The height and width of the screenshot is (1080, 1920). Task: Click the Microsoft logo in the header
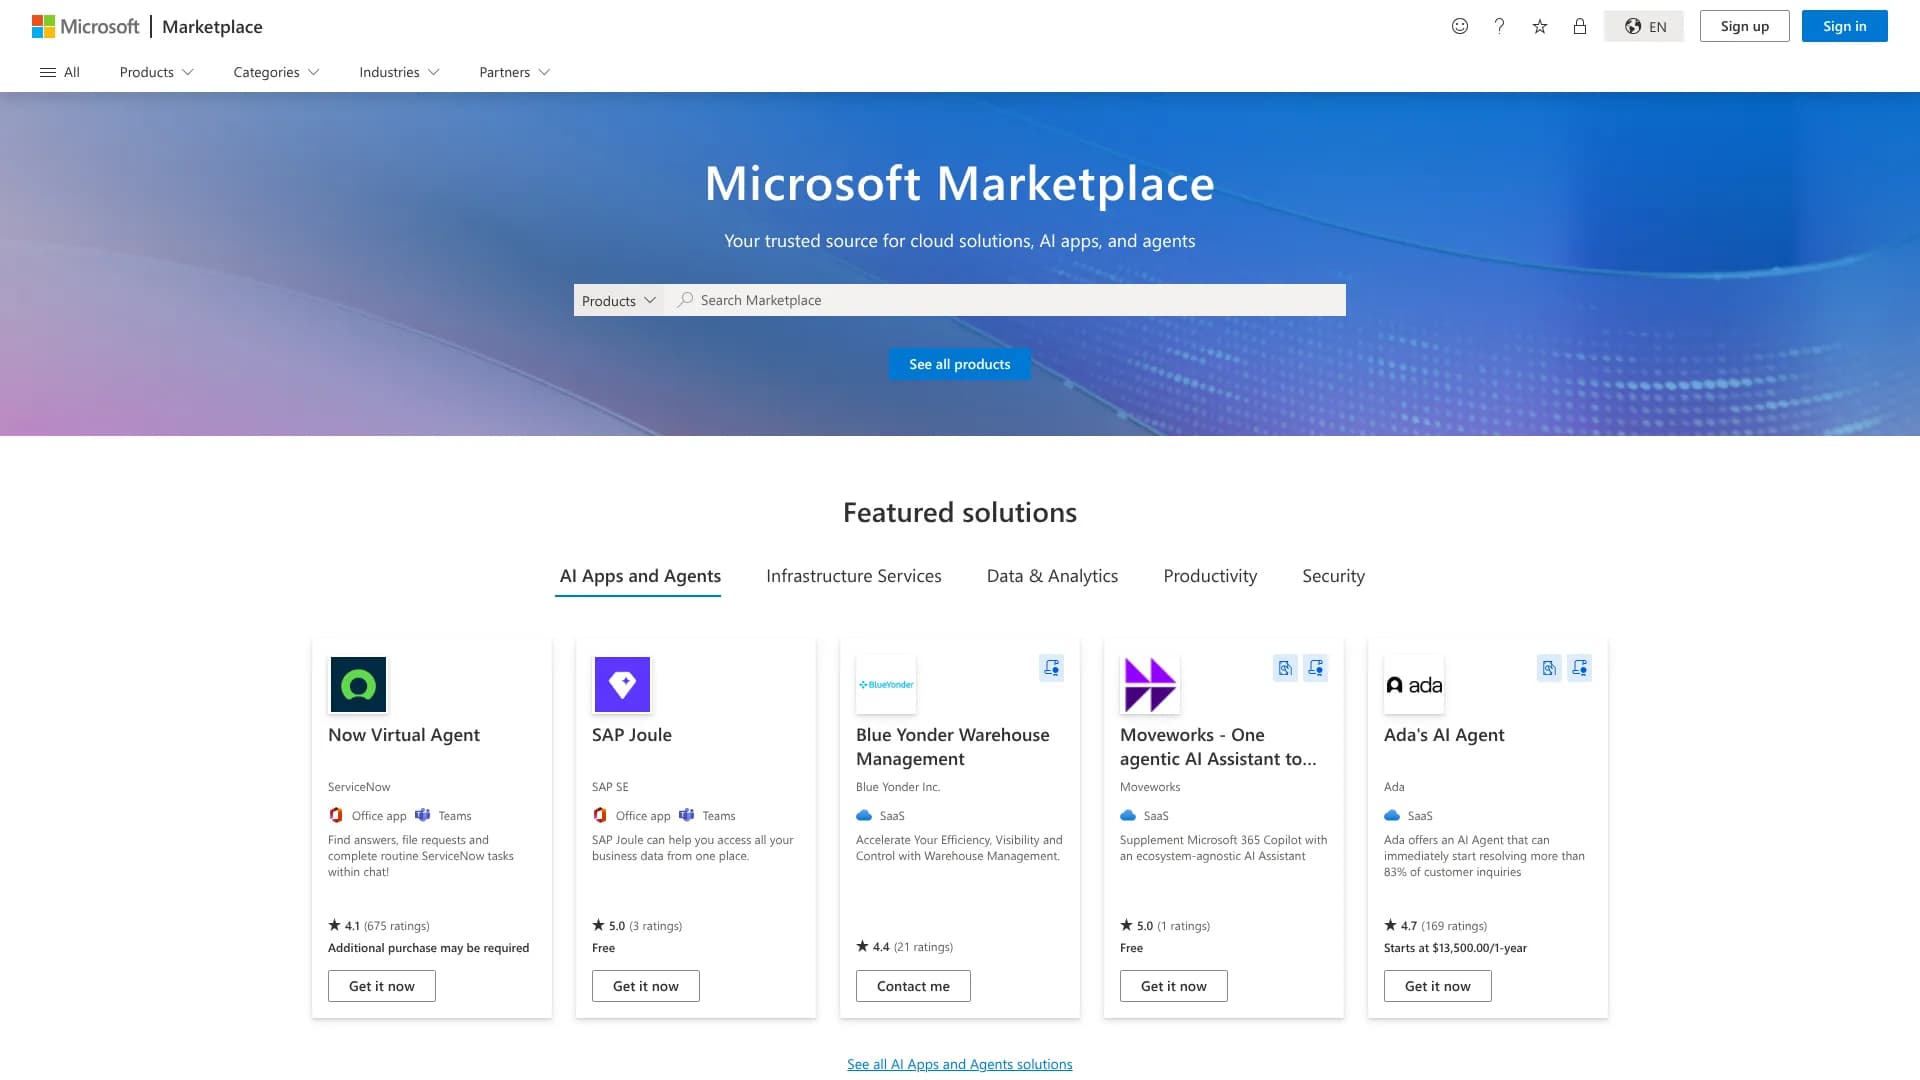pos(85,26)
